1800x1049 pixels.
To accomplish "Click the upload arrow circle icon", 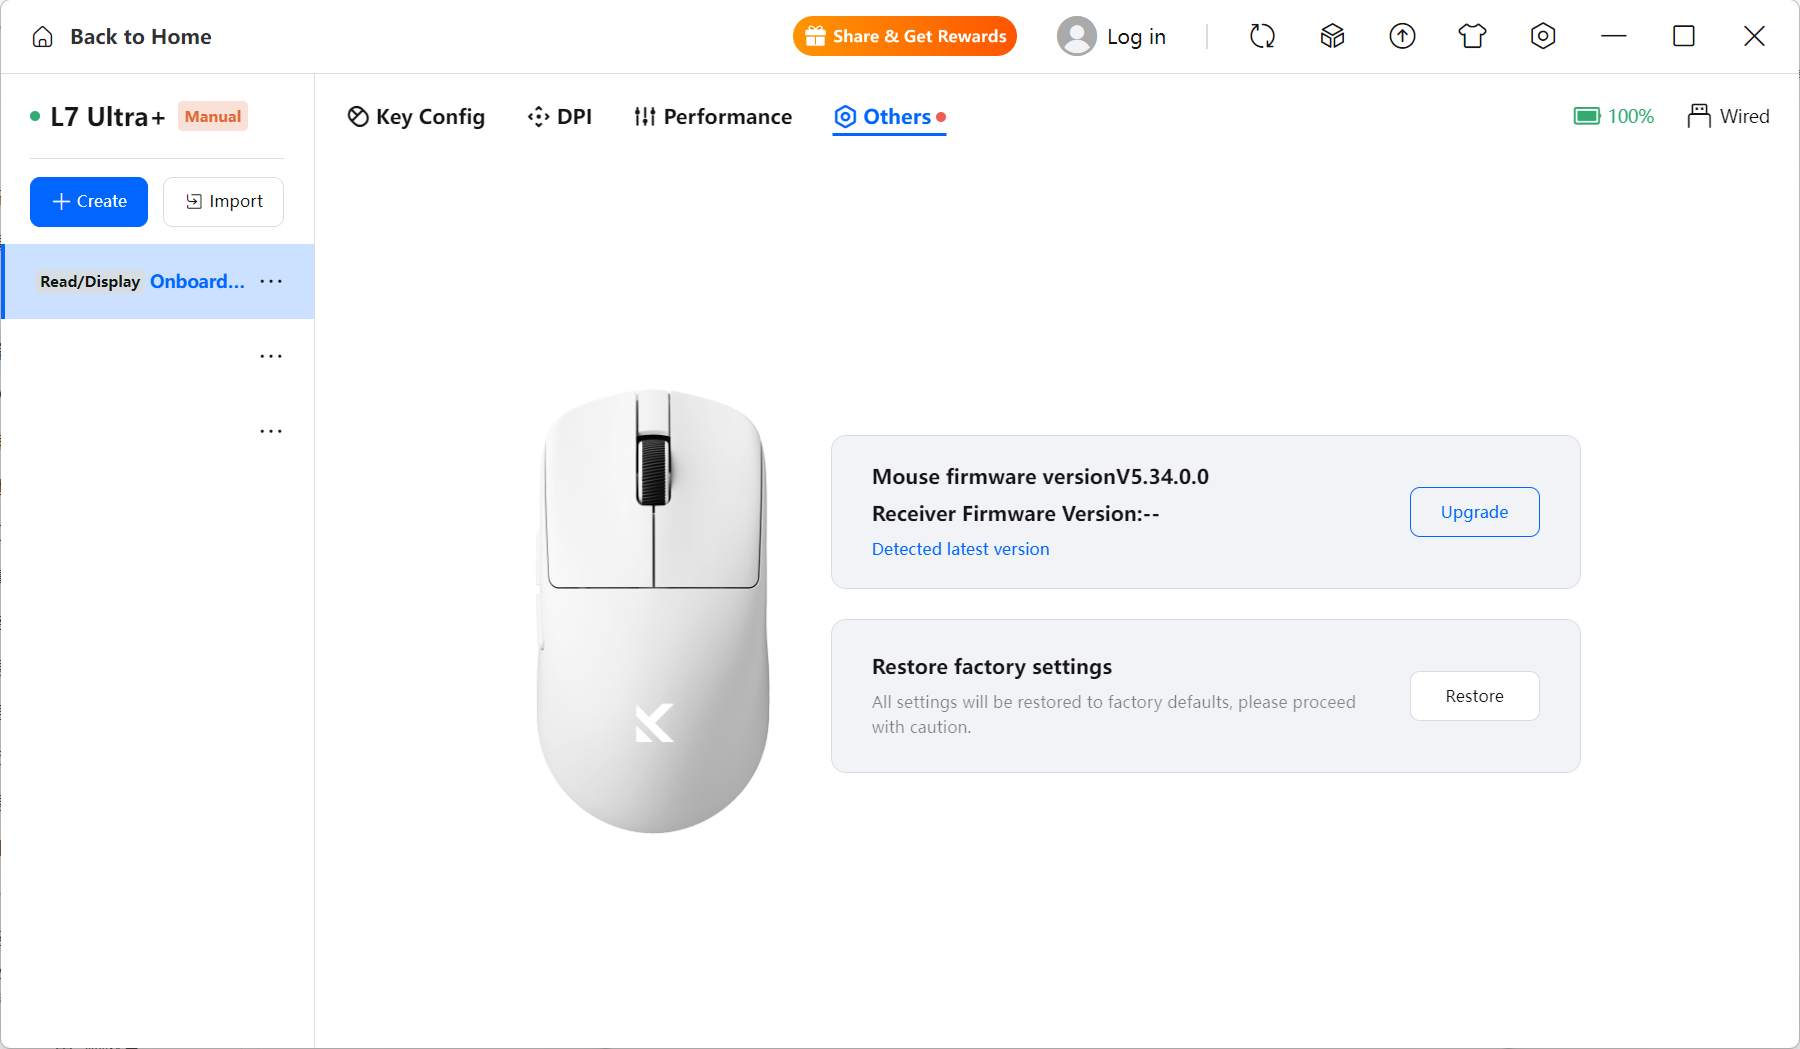I will [x=1402, y=37].
